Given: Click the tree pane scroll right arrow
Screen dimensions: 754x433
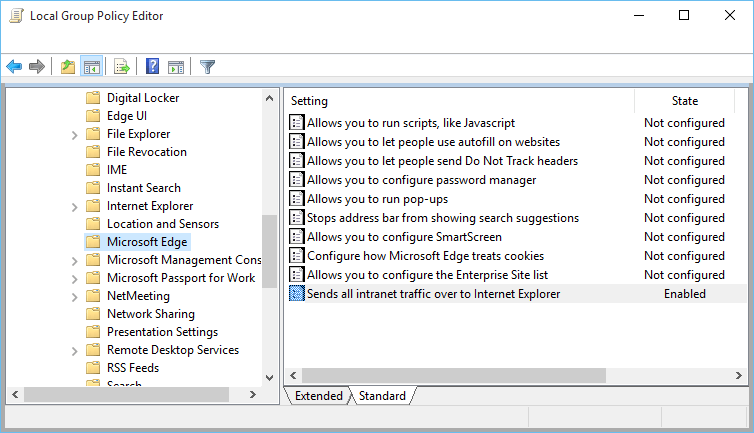Looking at the screenshot, I should tap(253, 395).
